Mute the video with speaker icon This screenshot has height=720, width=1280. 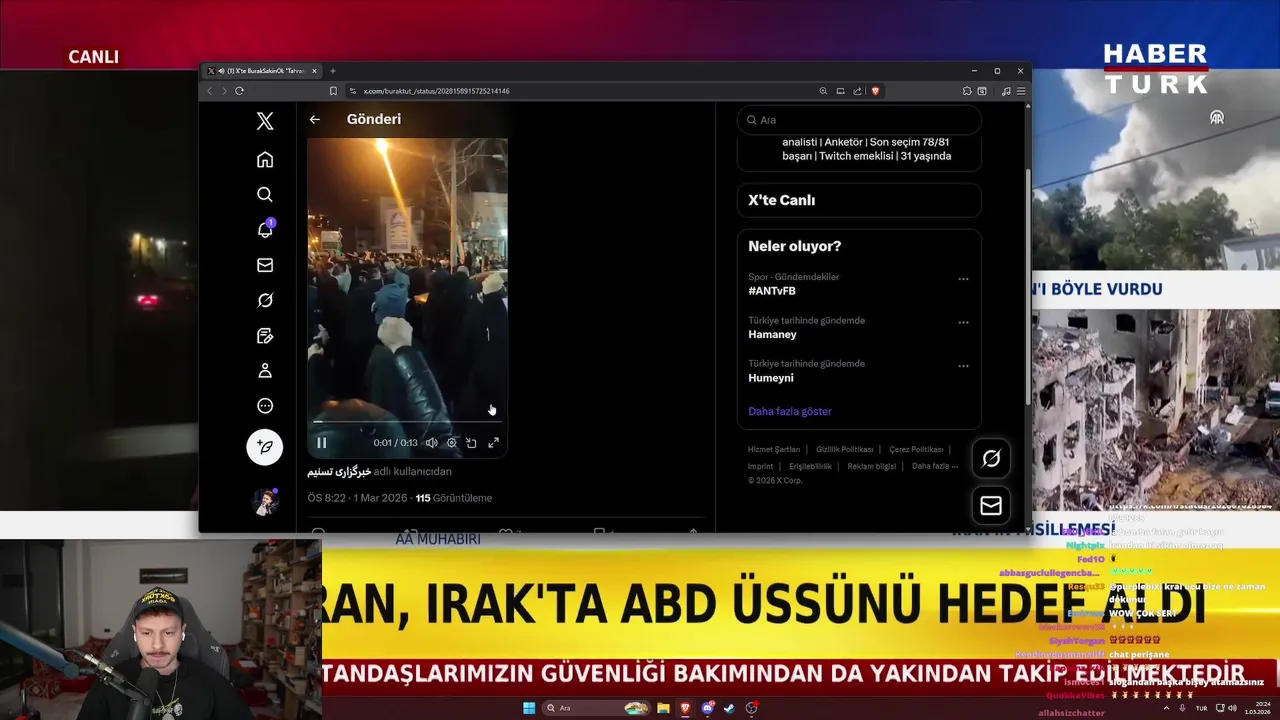point(432,443)
